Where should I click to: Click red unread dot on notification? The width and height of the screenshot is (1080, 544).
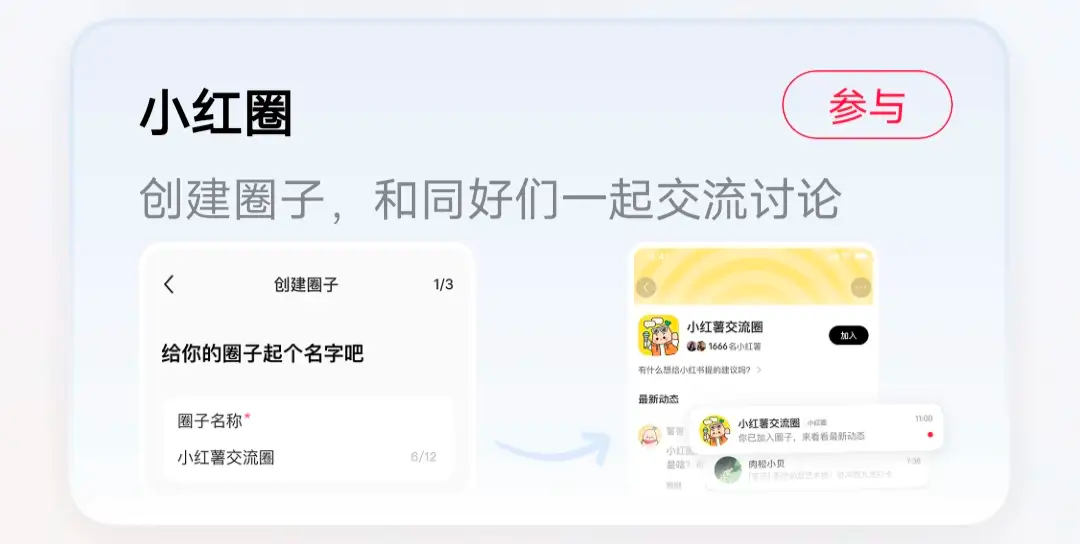pyautogui.click(x=930, y=435)
